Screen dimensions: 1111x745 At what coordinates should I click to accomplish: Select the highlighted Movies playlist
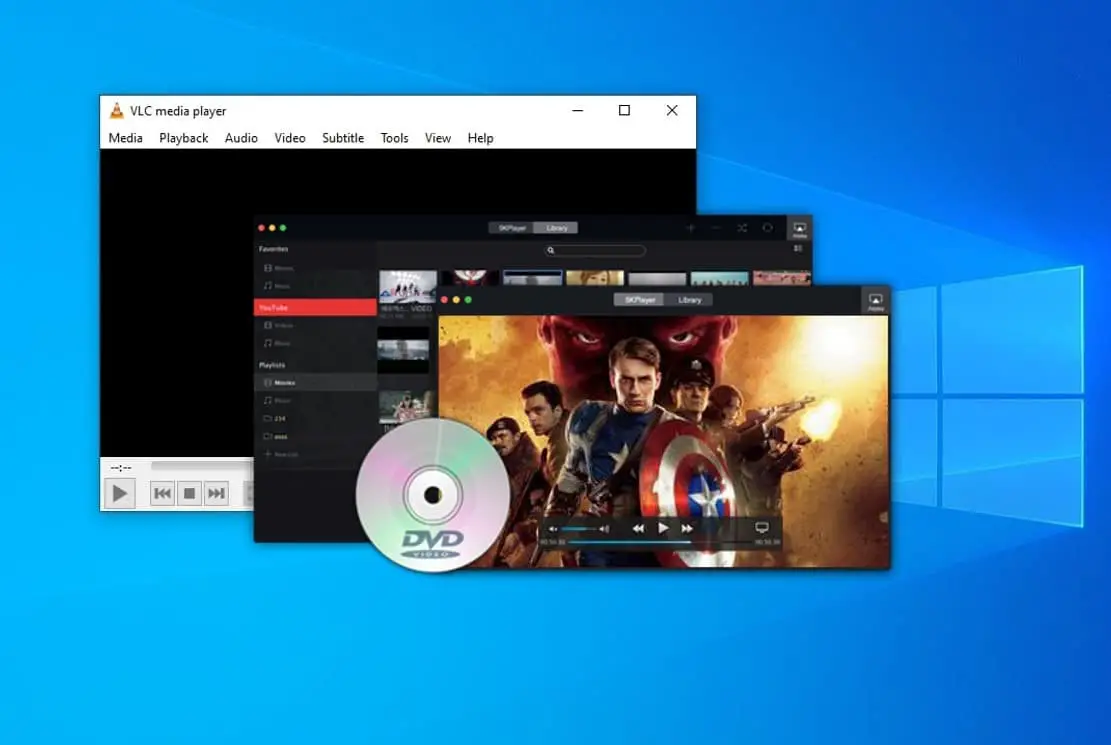pyautogui.click(x=315, y=382)
